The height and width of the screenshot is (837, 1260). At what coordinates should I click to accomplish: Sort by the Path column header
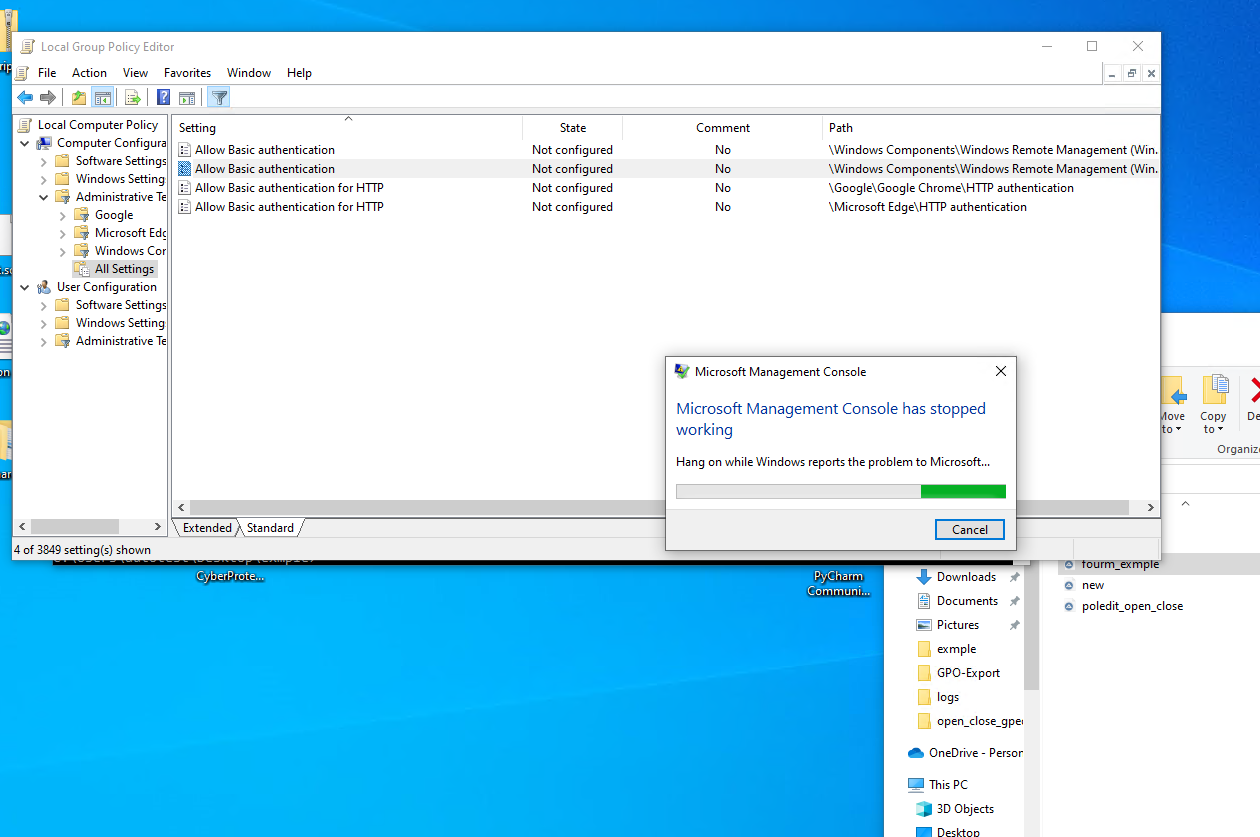991,128
